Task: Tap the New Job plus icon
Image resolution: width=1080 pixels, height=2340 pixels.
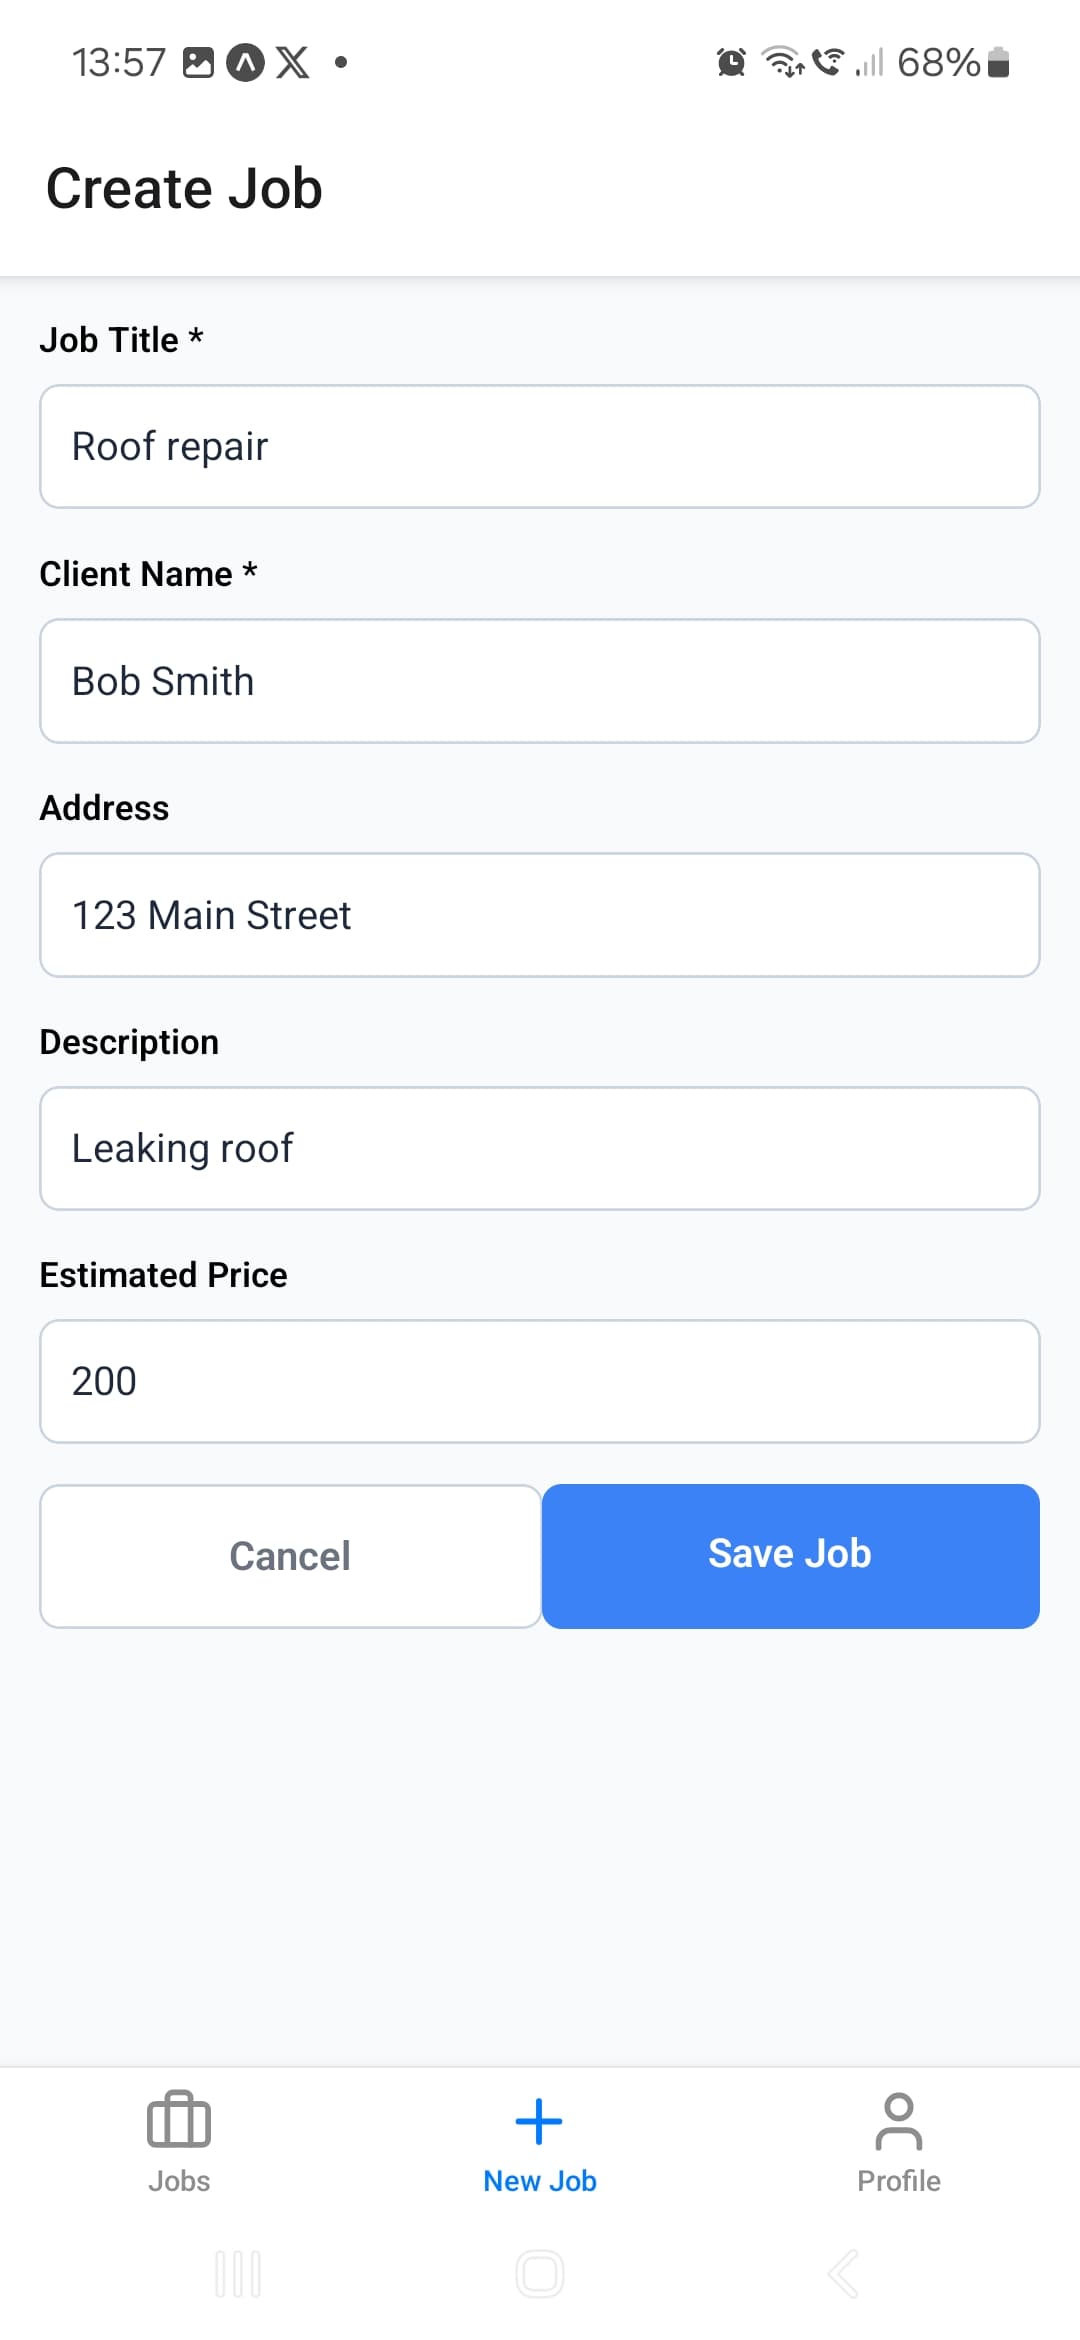Action: 539,2121
